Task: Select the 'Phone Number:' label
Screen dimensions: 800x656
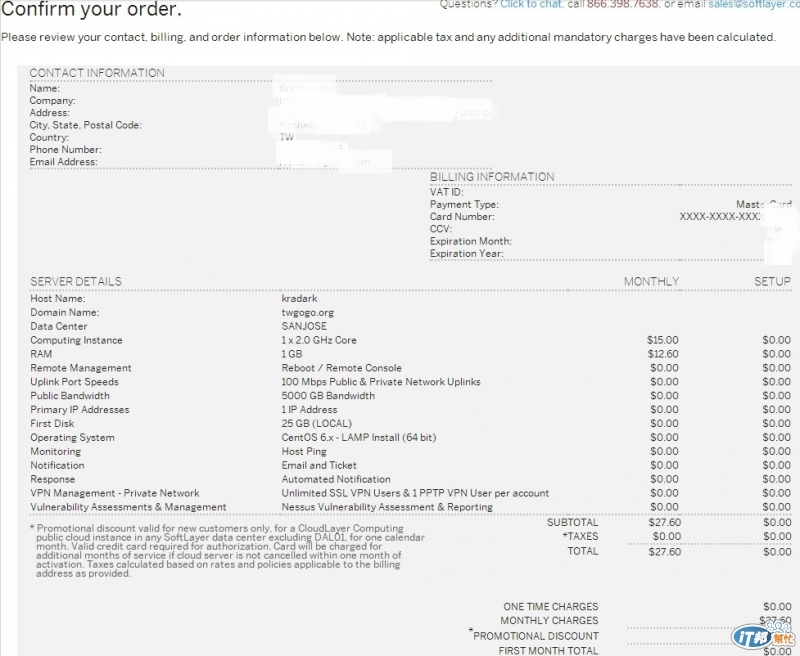Action: pyautogui.click(x=65, y=149)
